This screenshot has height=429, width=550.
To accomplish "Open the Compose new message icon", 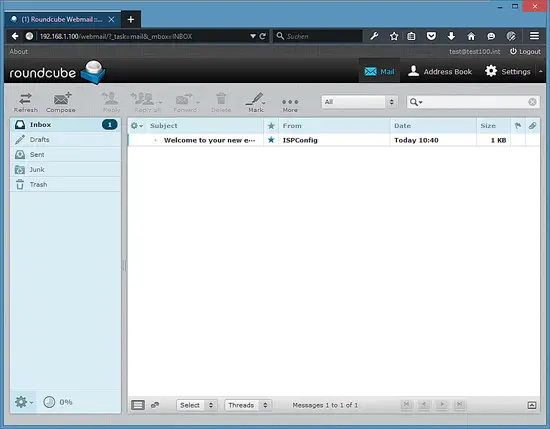I will [61, 102].
